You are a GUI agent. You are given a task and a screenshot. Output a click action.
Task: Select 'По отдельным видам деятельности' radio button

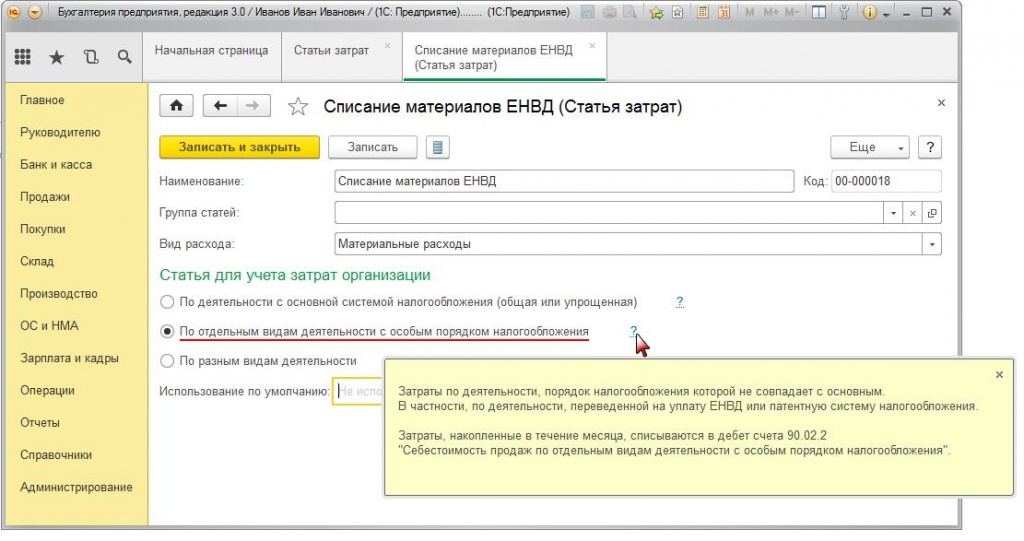point(167,331)
